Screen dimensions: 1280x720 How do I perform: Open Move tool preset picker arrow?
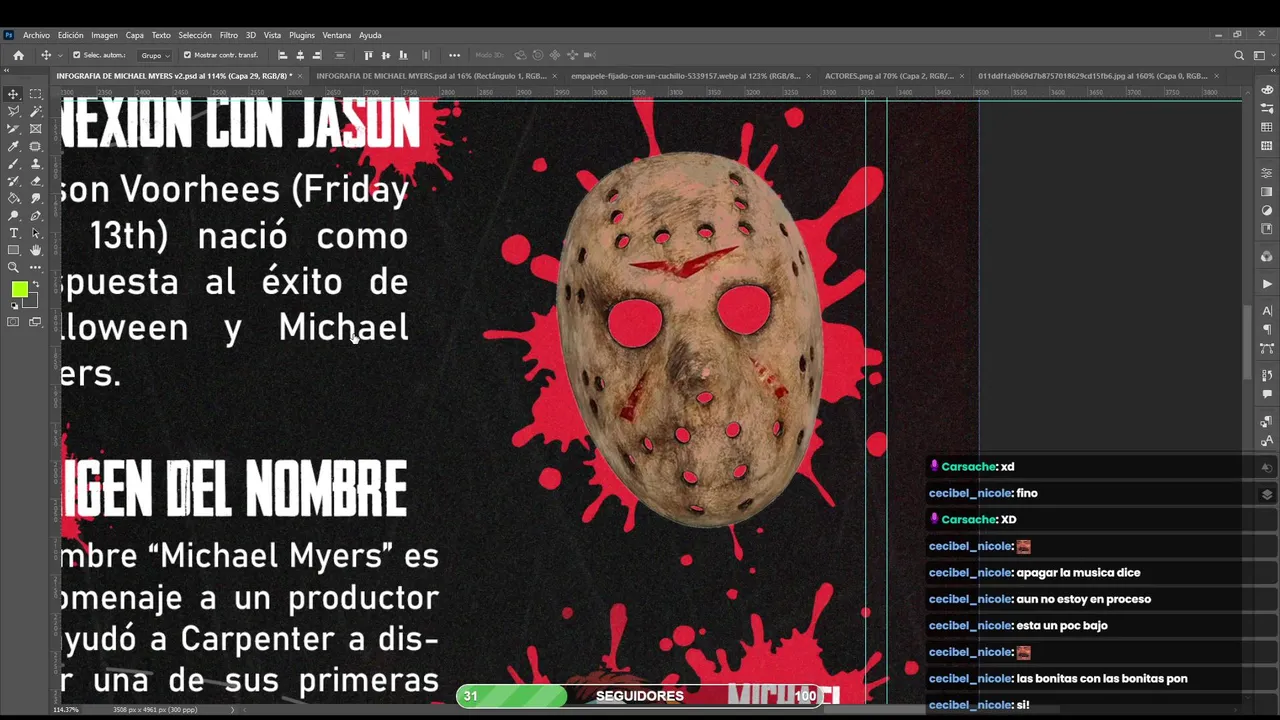(60, 55)
